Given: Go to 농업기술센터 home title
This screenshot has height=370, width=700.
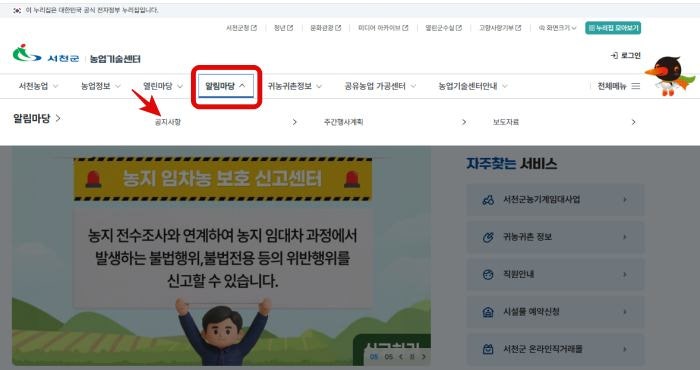Looking at the screenshot, I should 115,58.
